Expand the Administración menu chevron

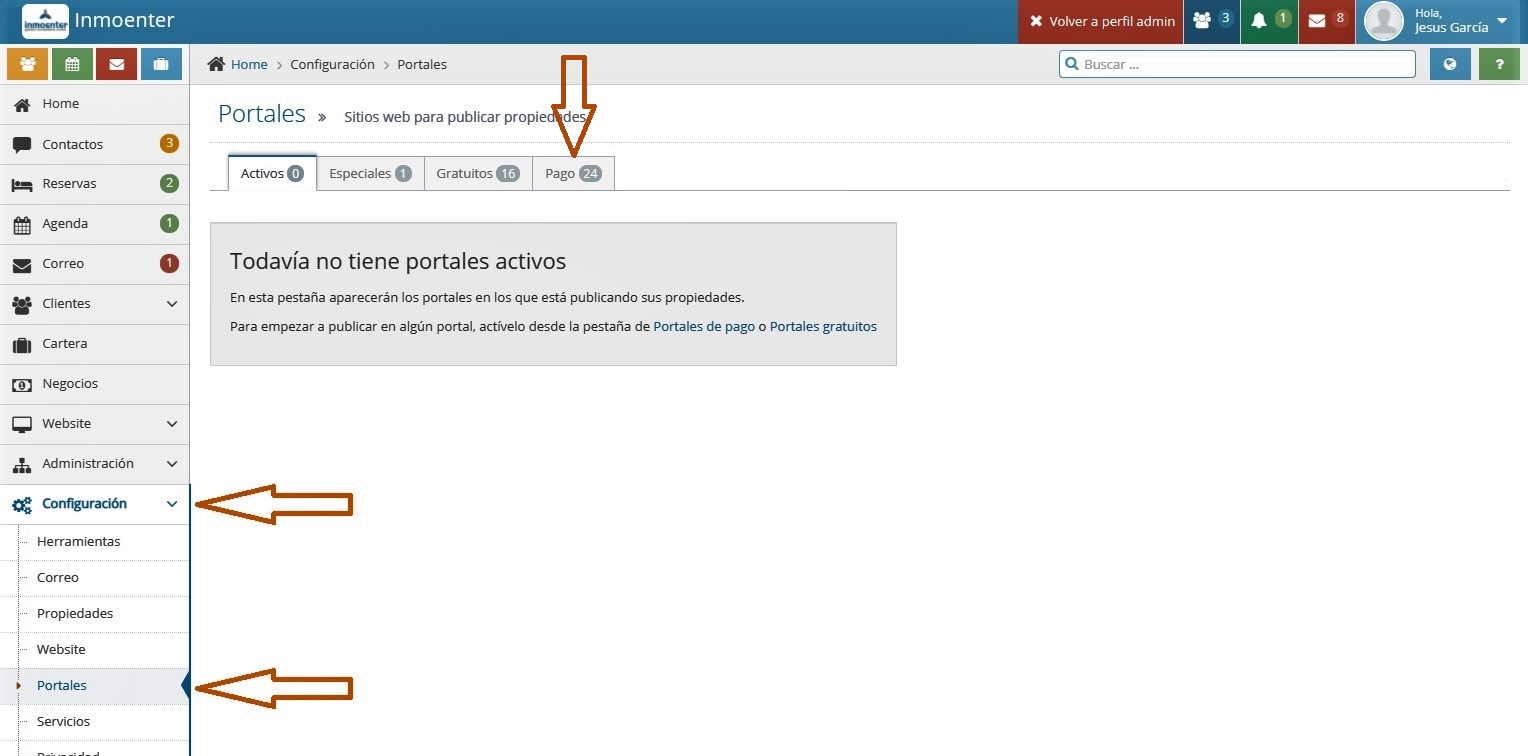(x=171, y=464)
